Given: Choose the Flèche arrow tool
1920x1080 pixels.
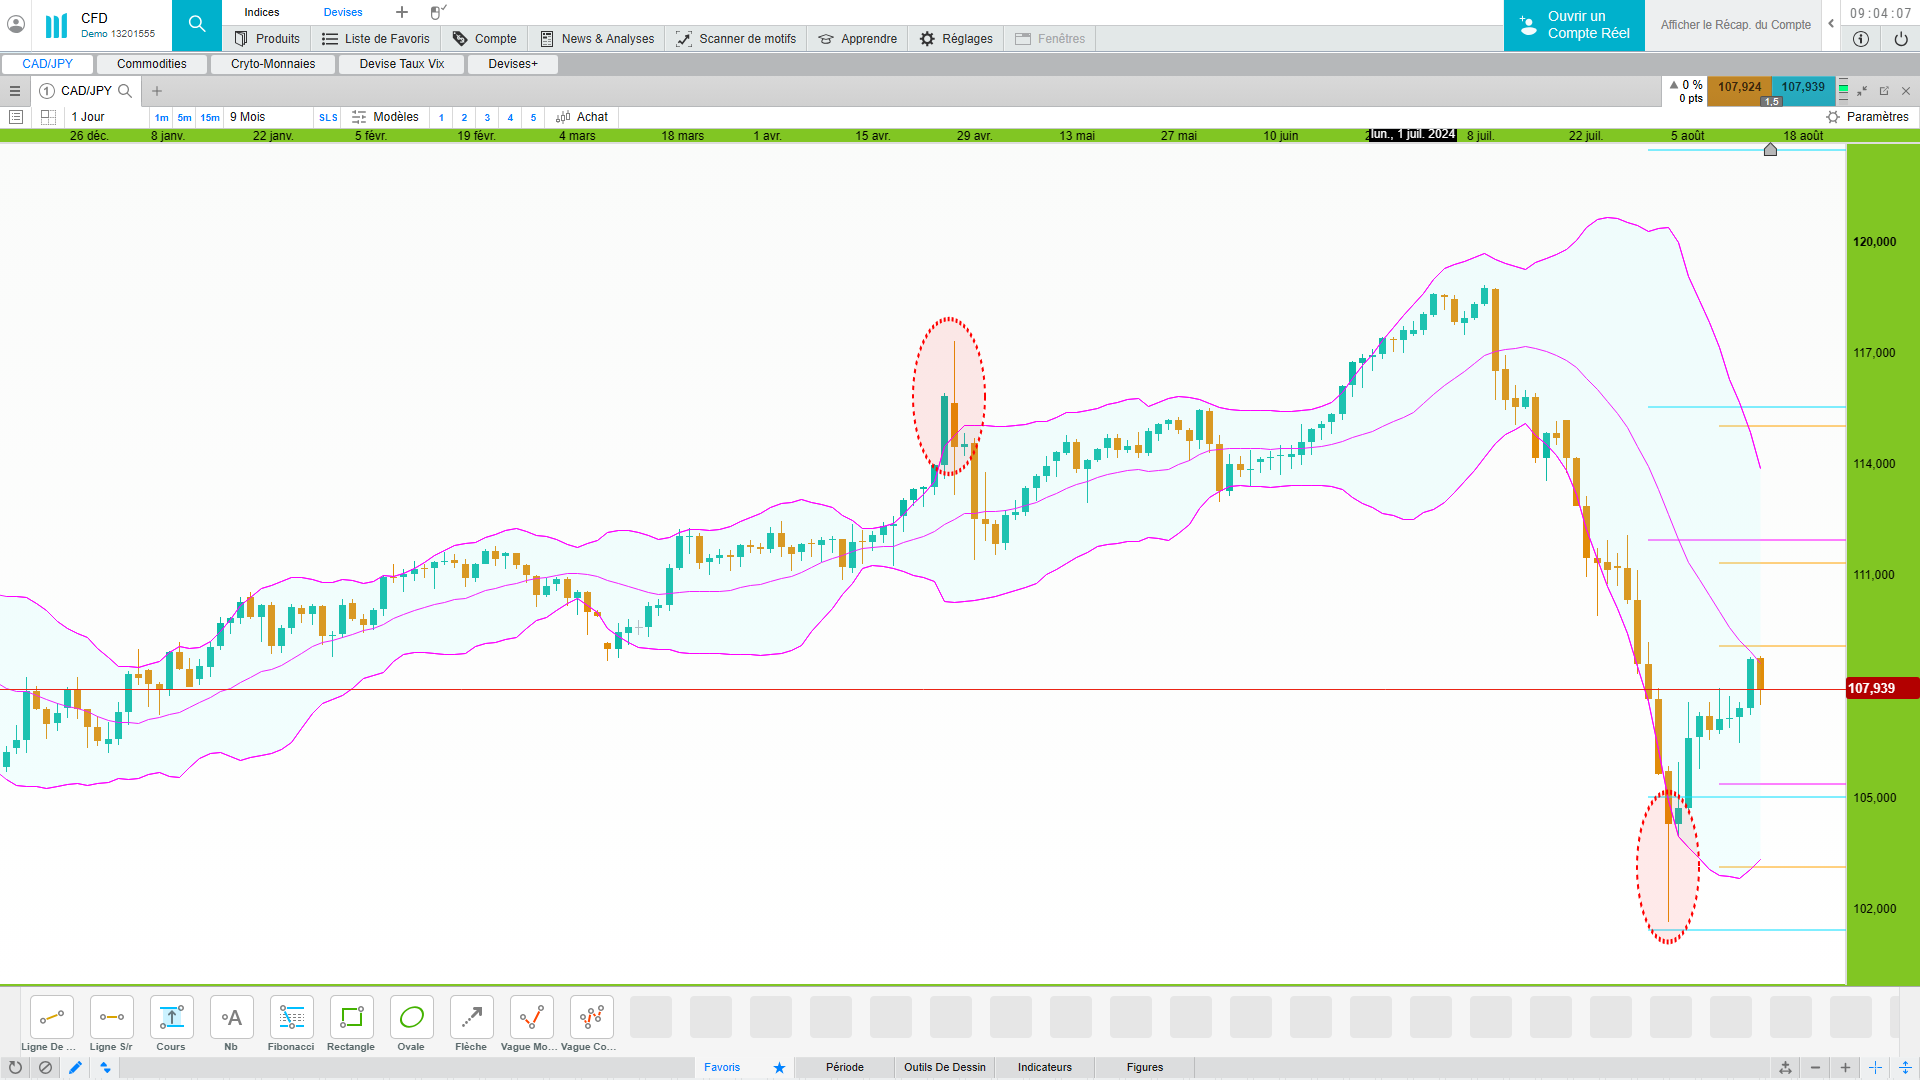Looking at the screenshot, I should click(471, 1018).
